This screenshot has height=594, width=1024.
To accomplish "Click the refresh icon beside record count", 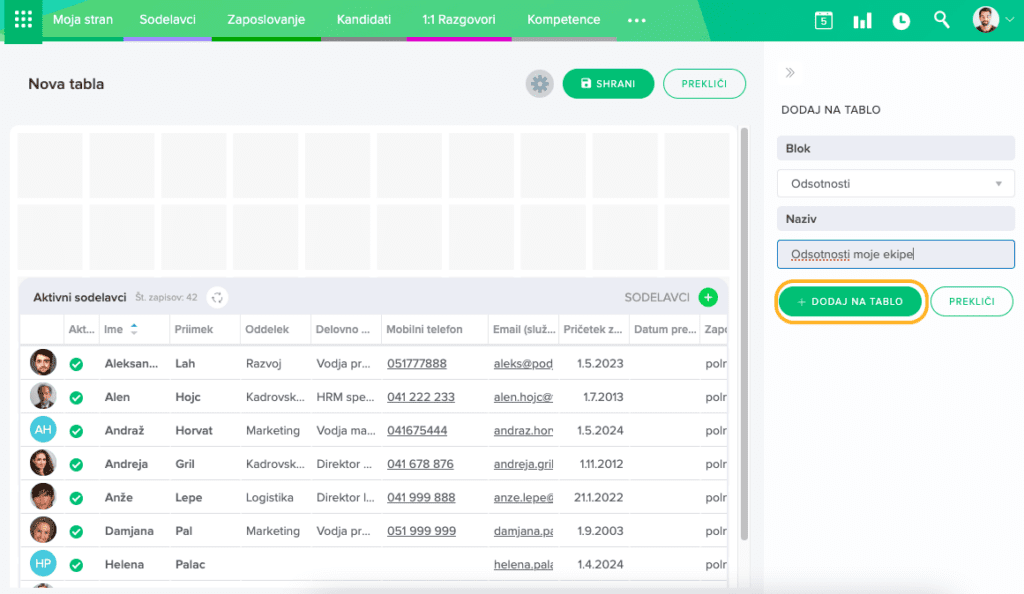I will (217, 297).
